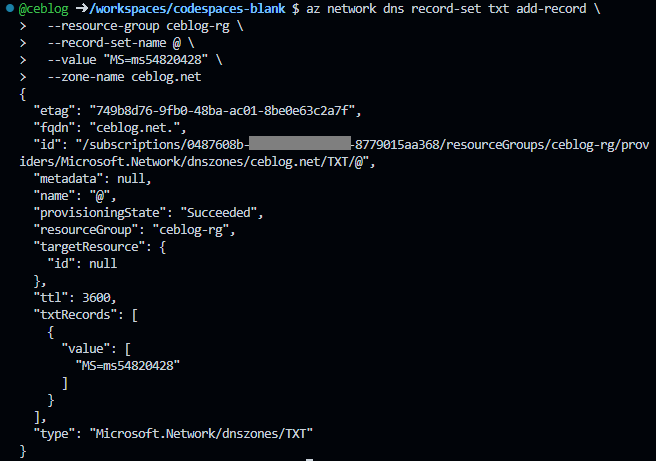Click the blue dot prompt indicator
The image size is (656, 461).
click(x=10, y=8)
